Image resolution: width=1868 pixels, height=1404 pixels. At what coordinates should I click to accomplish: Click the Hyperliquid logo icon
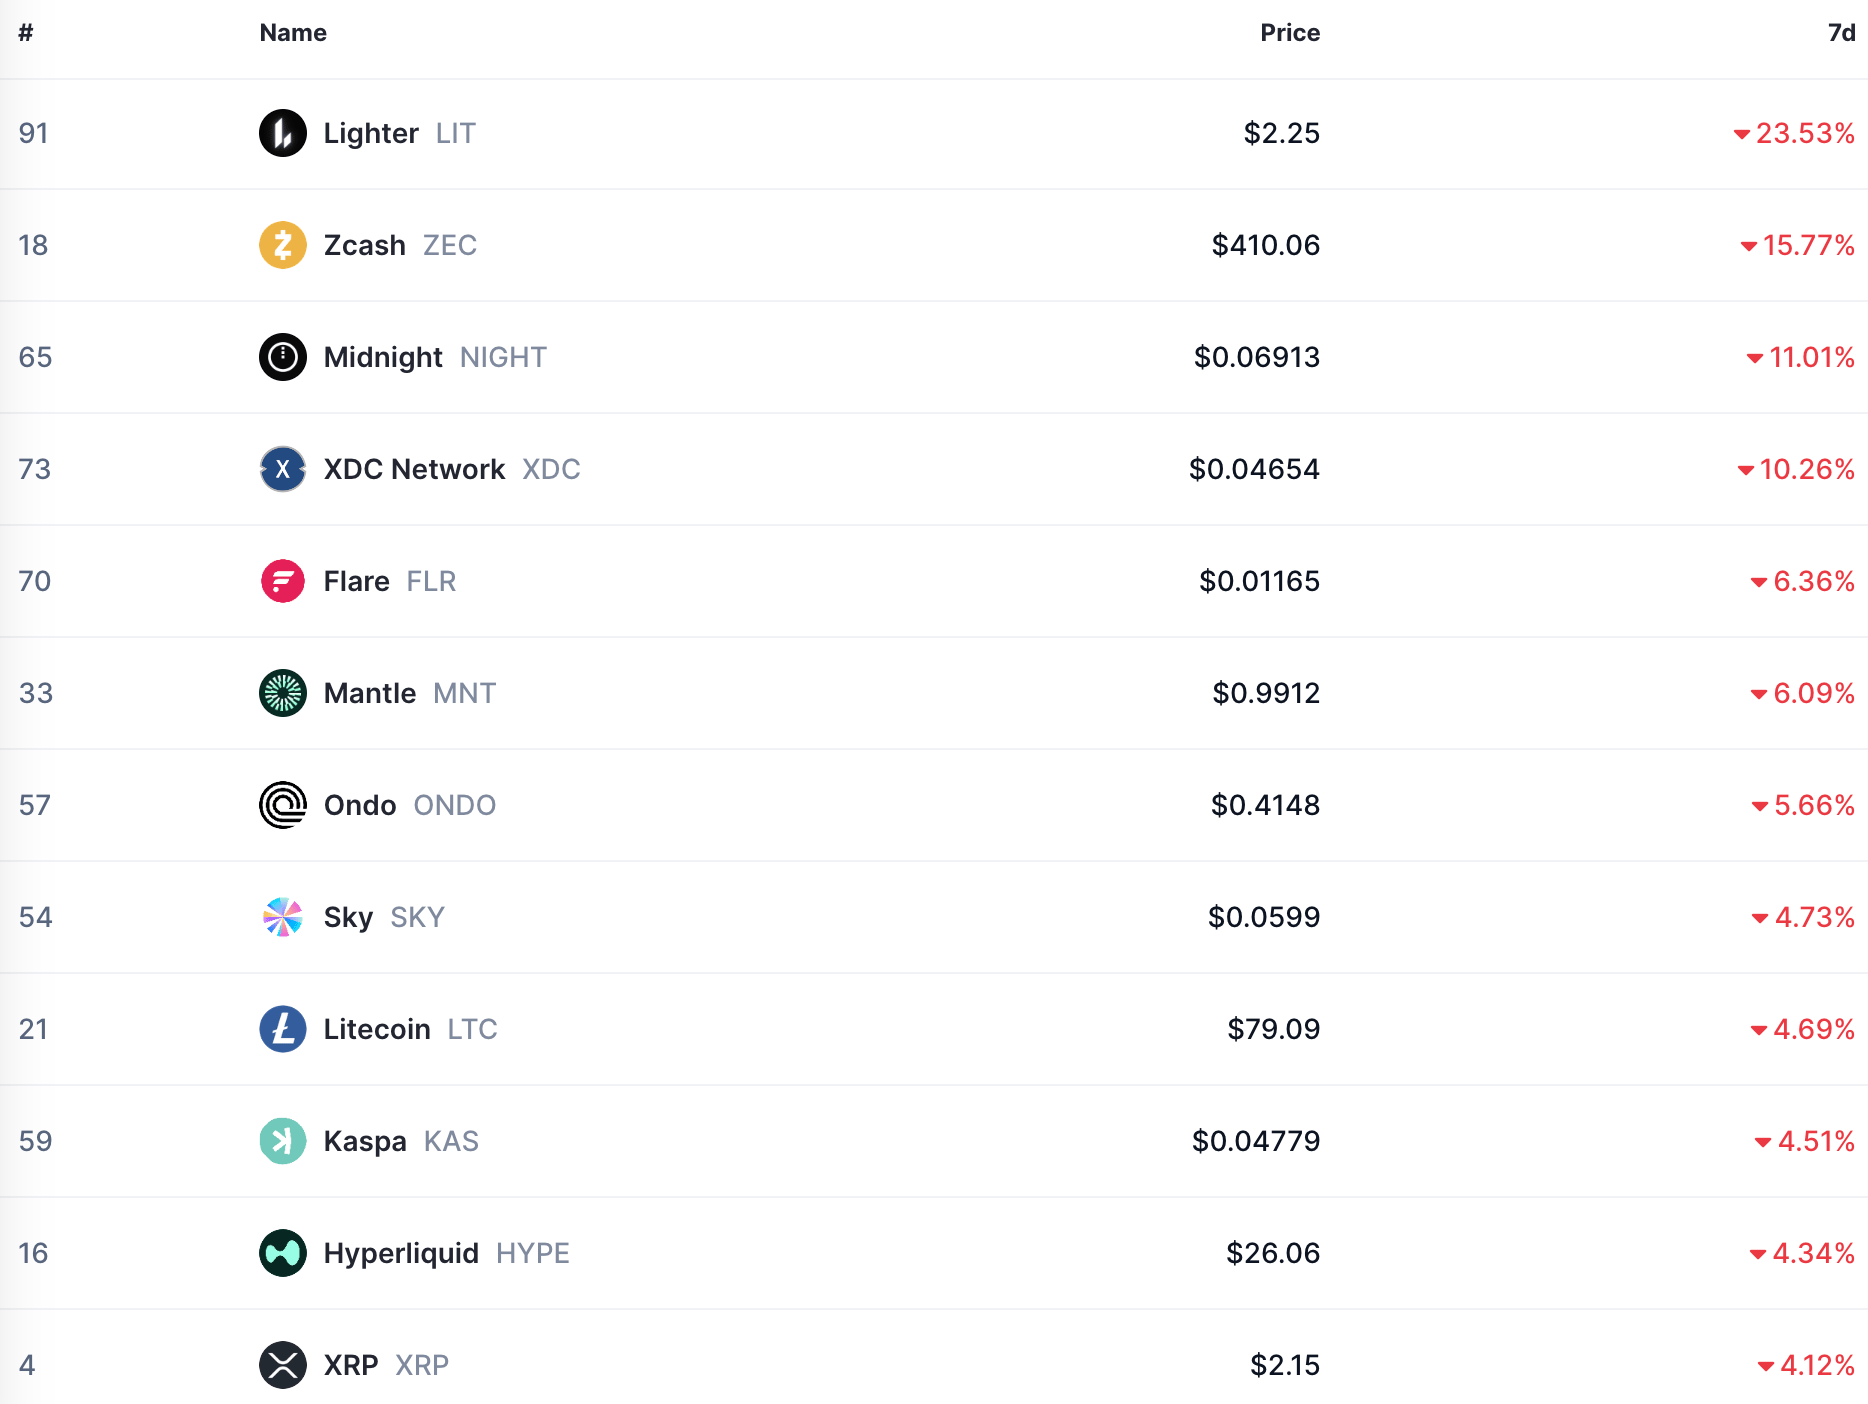pyautogui.click(x=283, y=1253)
